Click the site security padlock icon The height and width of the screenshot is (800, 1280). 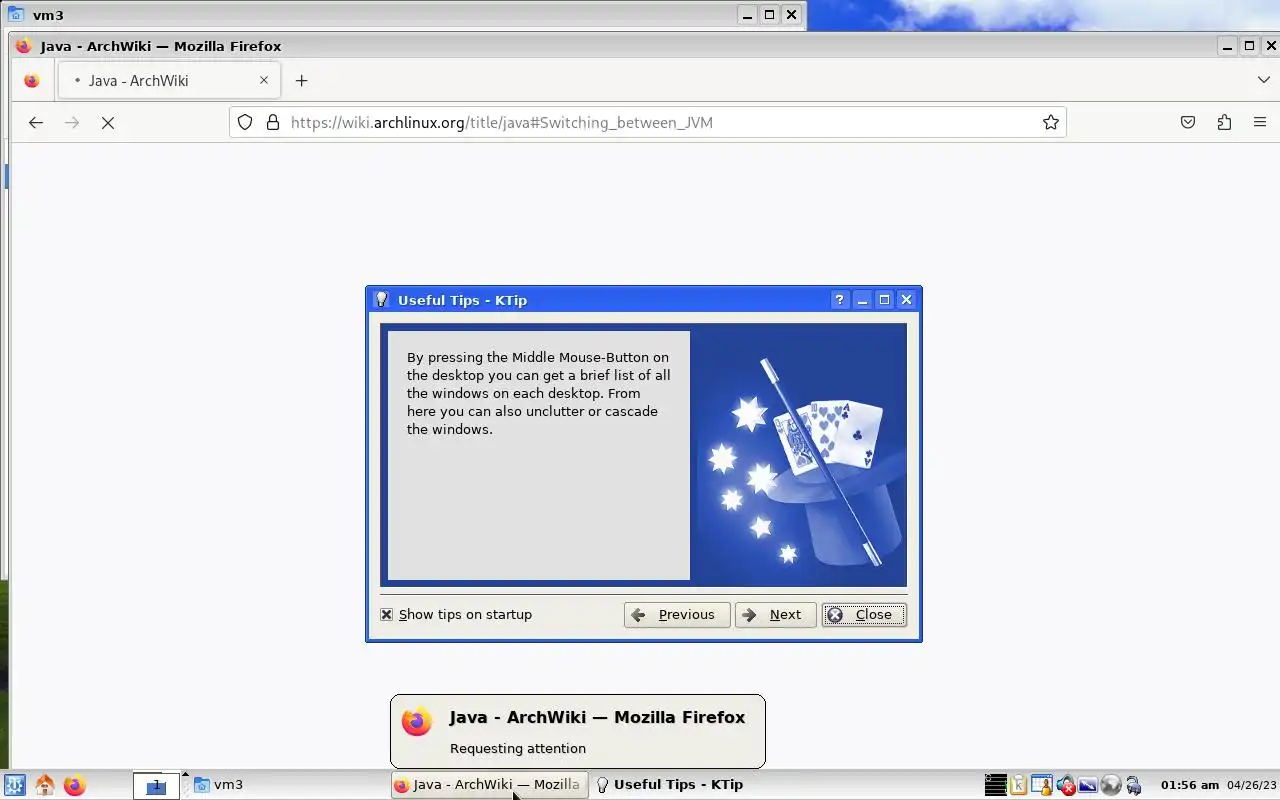272,122
